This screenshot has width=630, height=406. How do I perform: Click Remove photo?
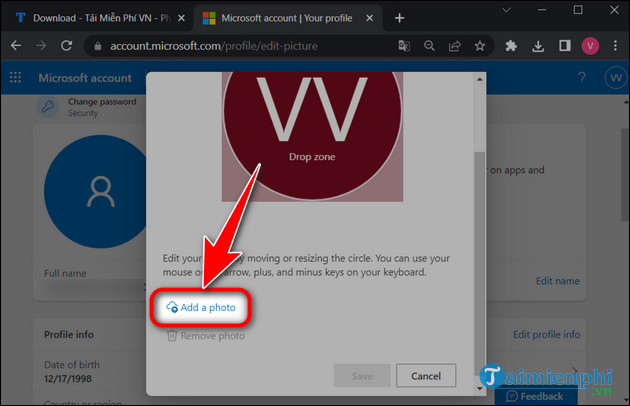point(206,336)
